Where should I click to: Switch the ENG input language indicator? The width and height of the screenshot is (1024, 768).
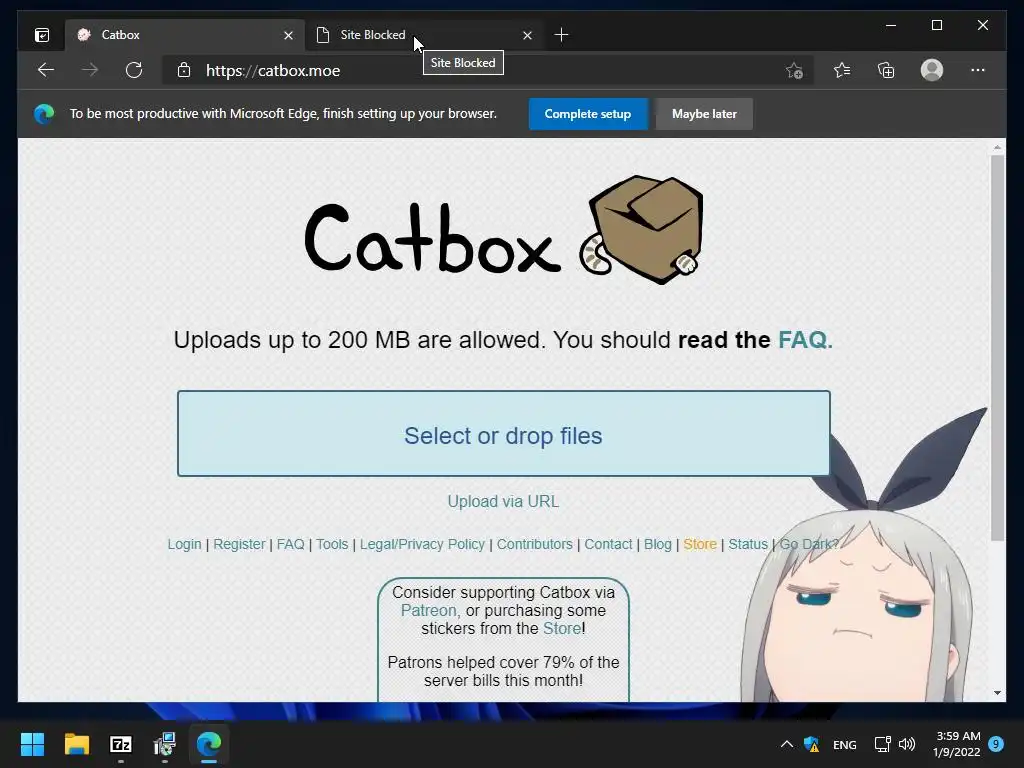click(844, 744)
